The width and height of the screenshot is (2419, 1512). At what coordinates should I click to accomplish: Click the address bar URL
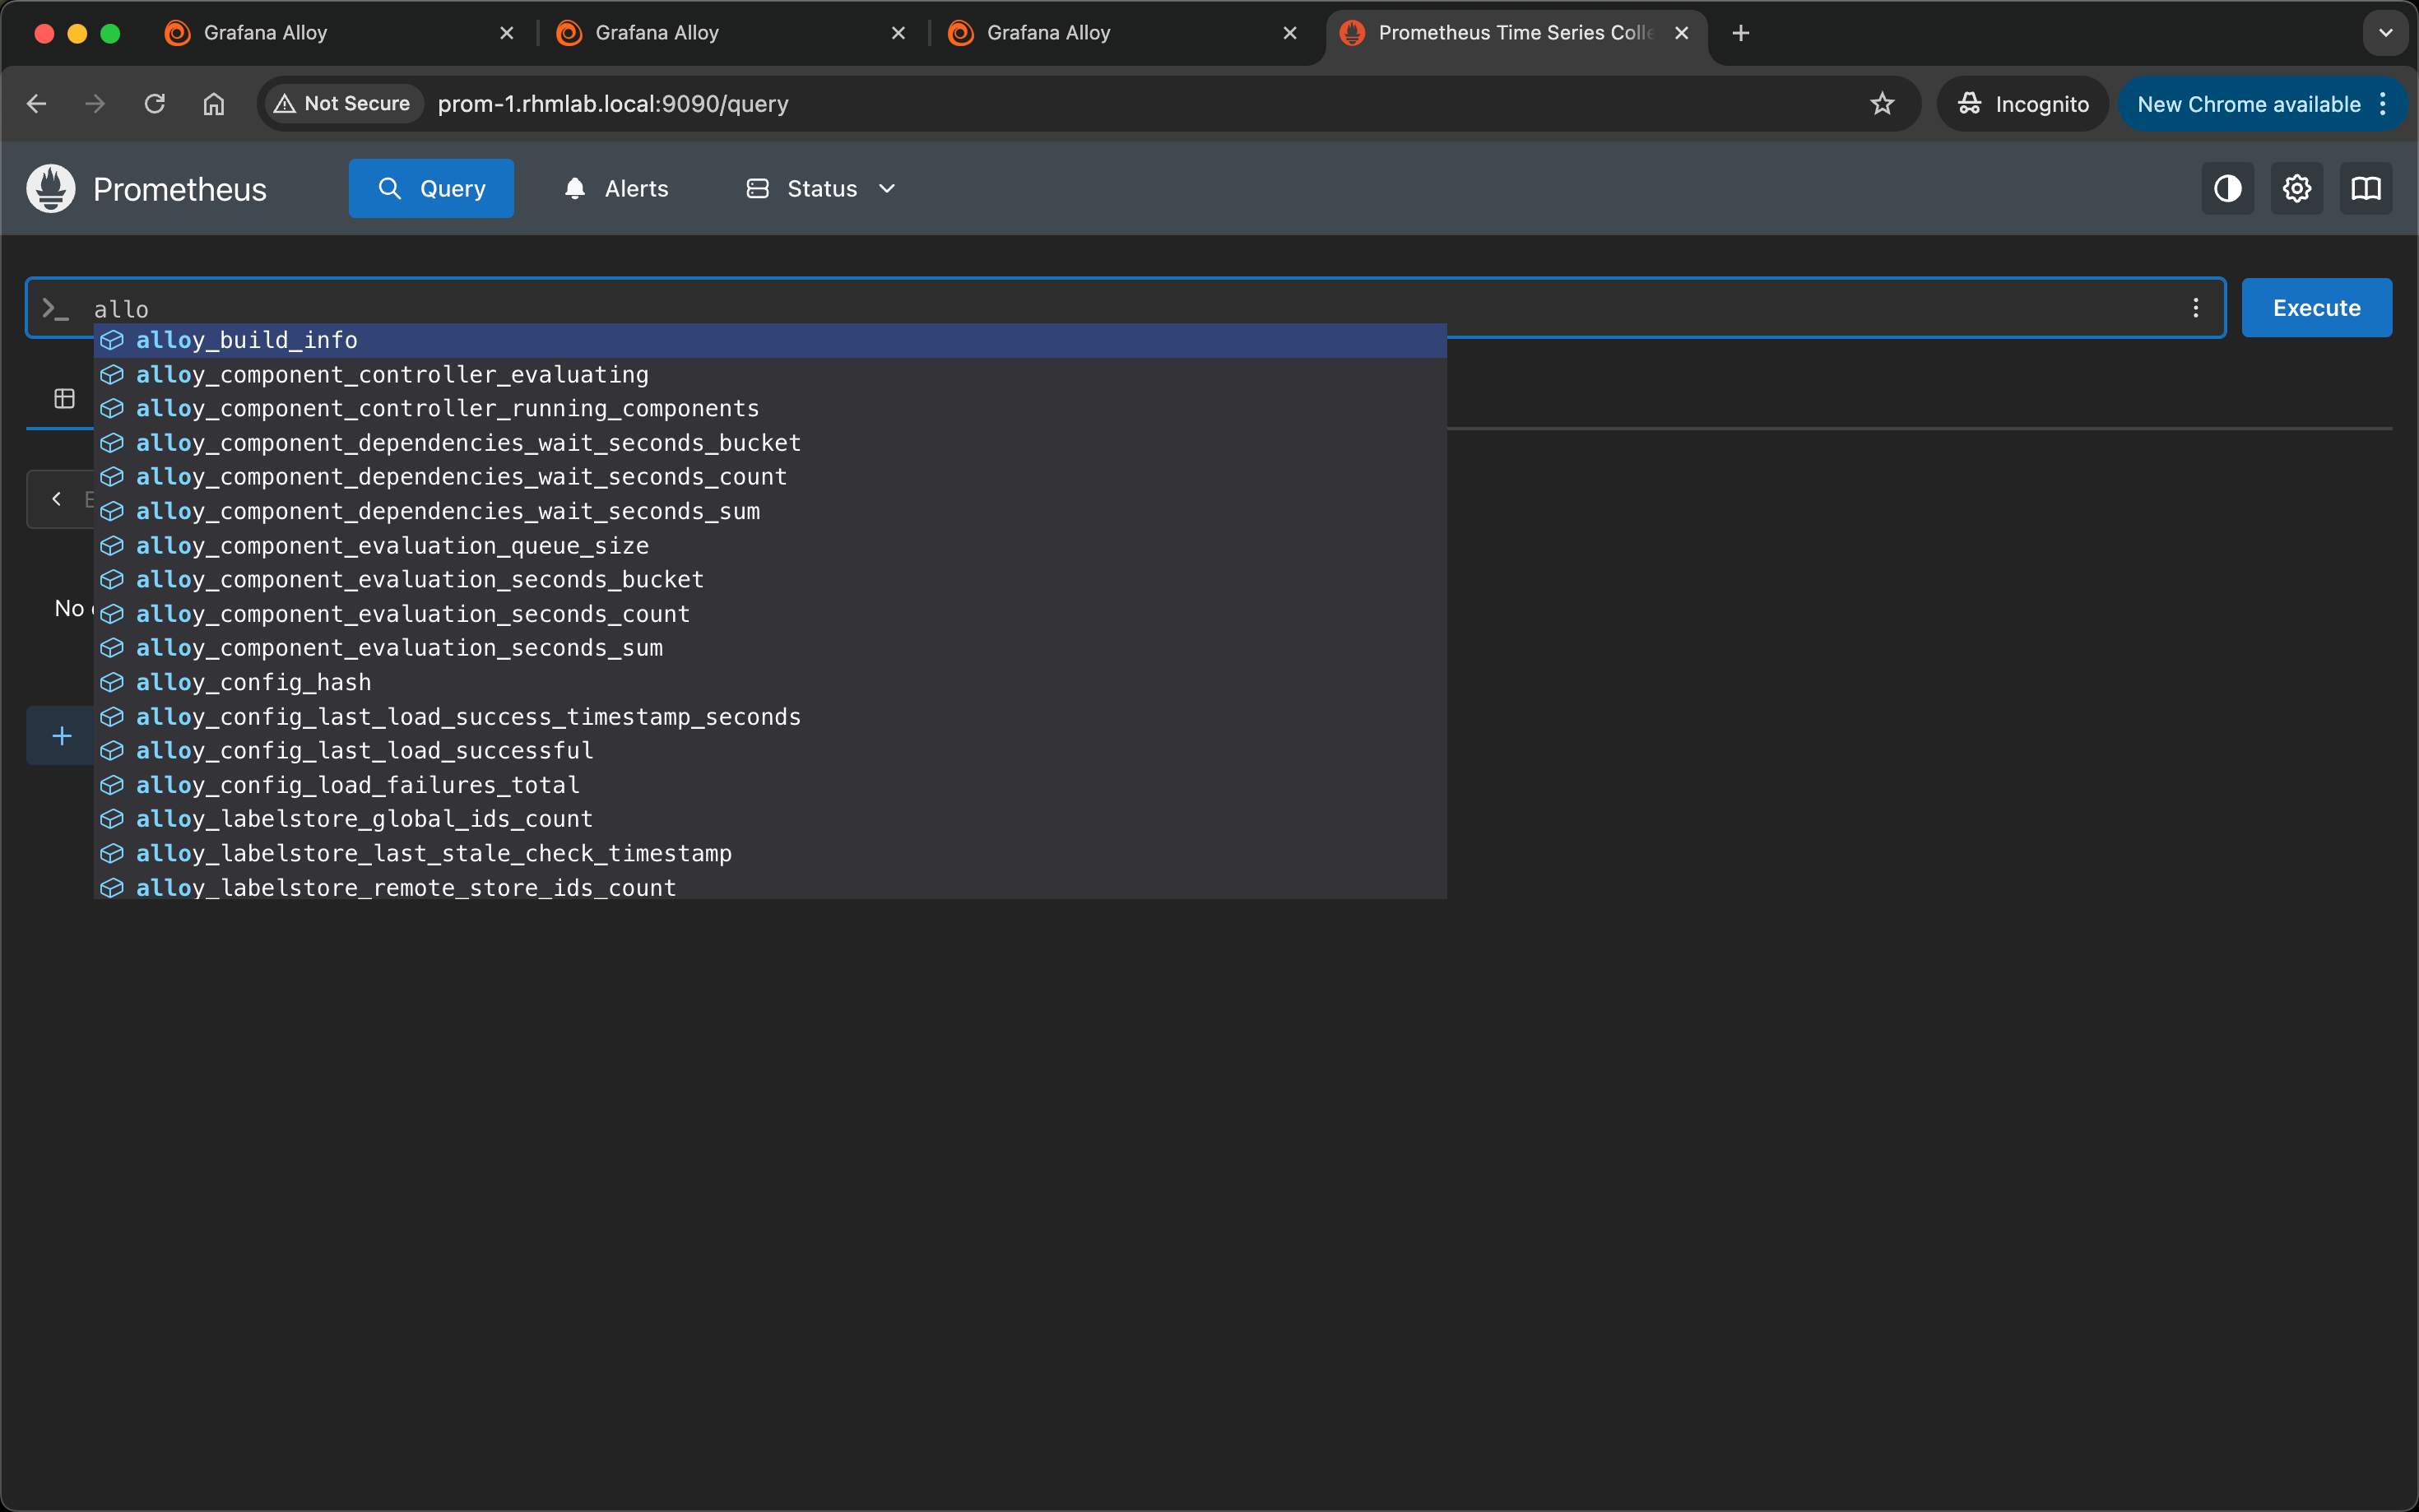613,104
